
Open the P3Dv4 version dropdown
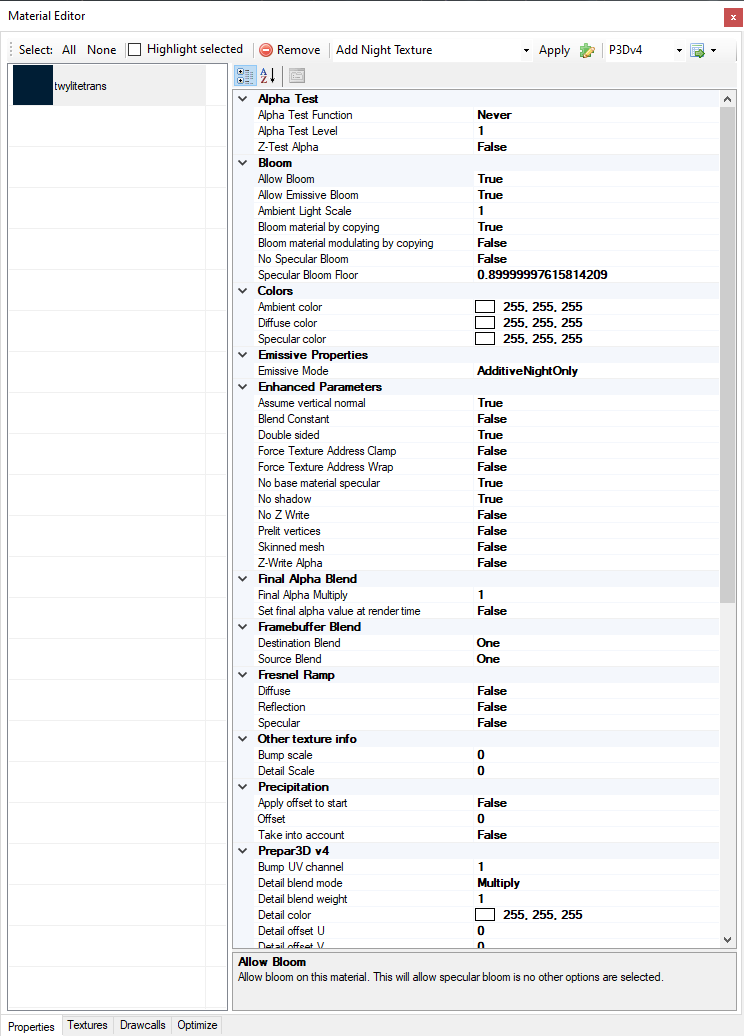679,50
